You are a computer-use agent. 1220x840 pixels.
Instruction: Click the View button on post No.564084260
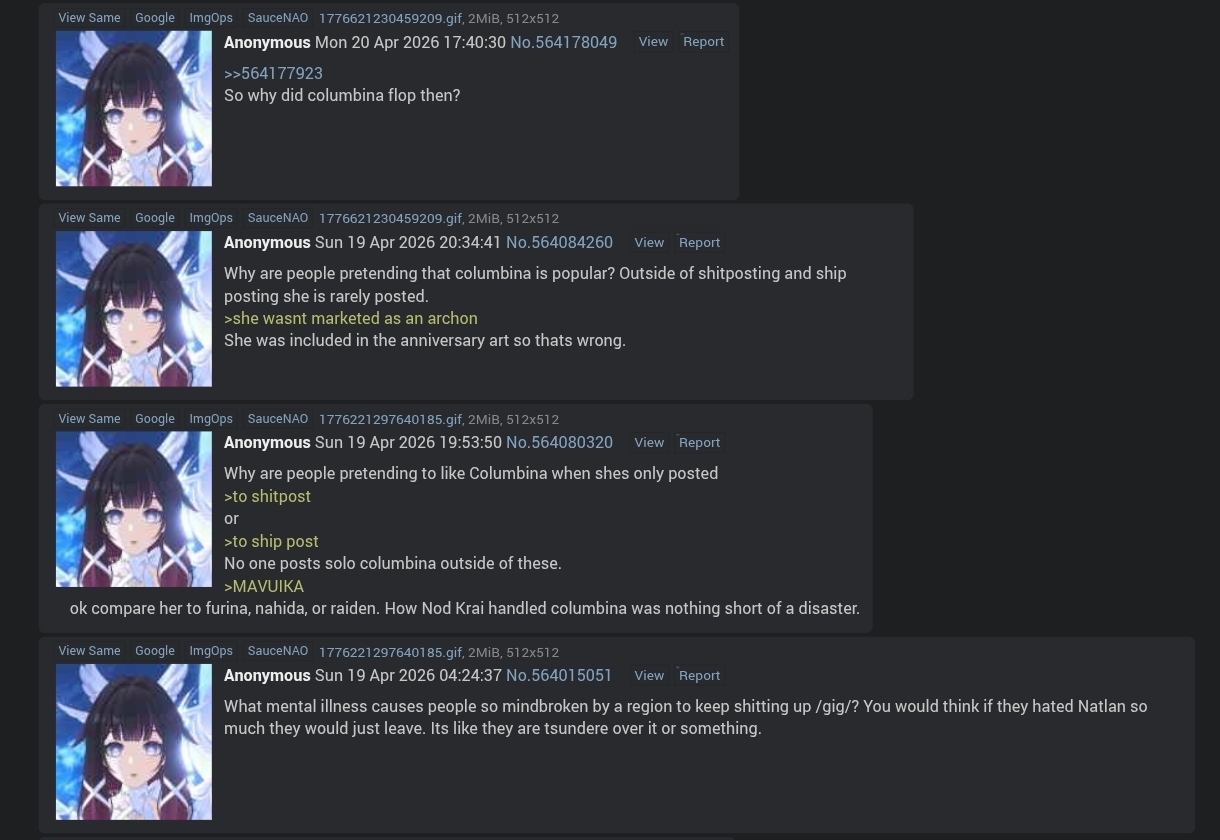point(649,242)
